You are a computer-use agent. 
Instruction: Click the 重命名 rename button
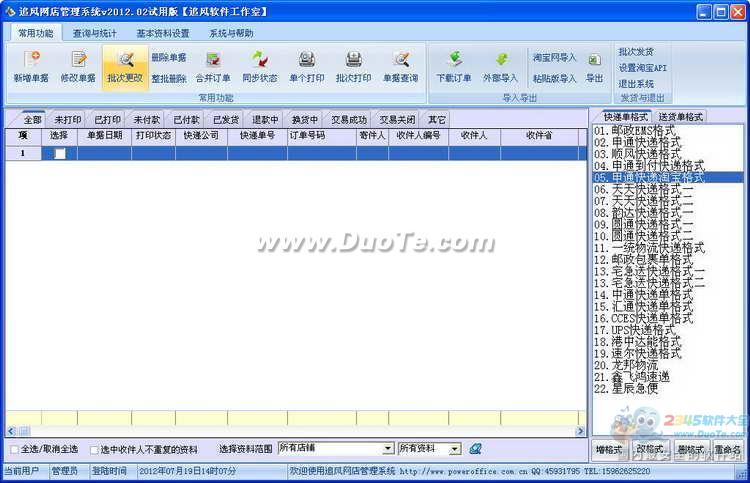pos(727,449)
